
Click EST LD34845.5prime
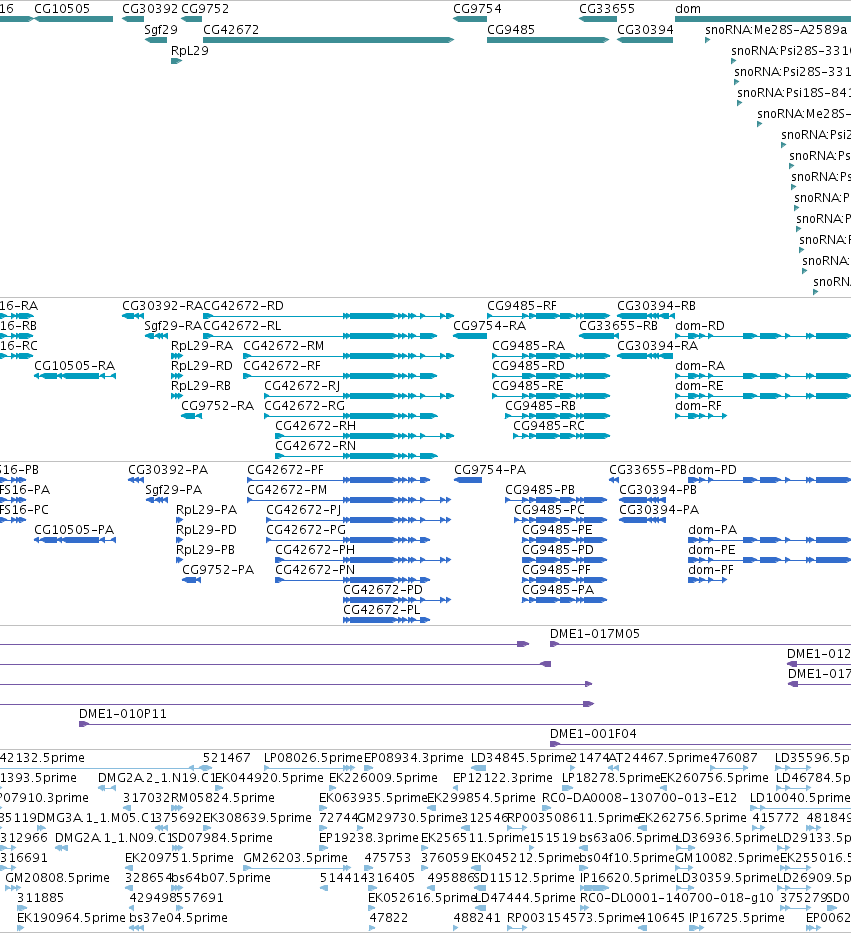click(x=479, y=768)
